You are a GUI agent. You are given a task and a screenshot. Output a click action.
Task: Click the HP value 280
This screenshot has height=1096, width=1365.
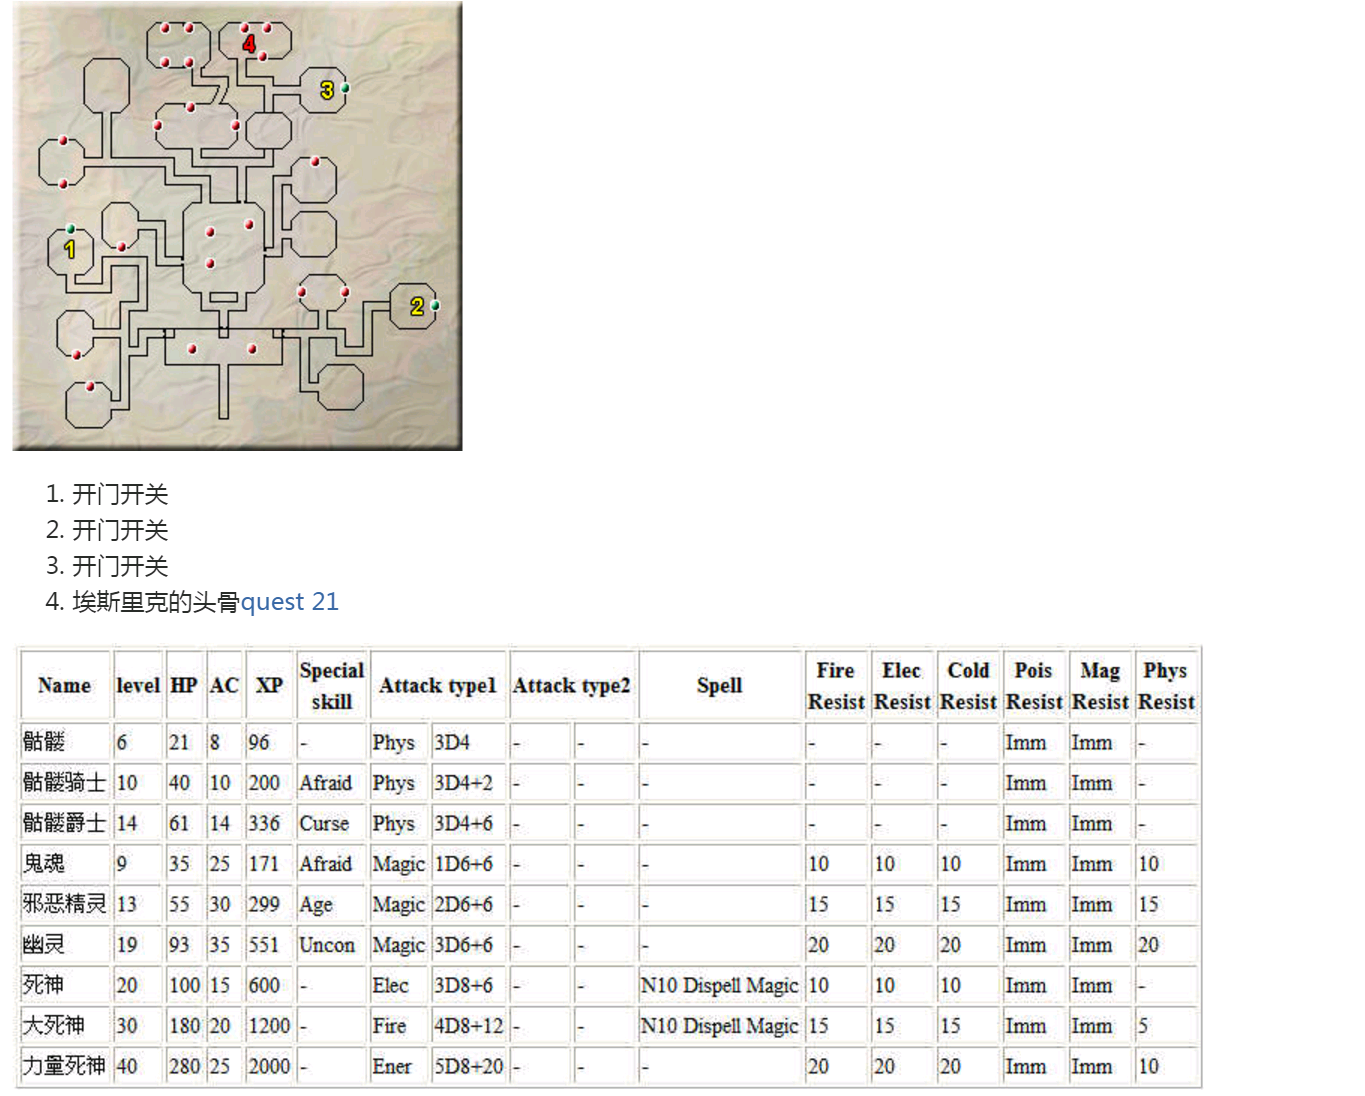(183, 1066)
